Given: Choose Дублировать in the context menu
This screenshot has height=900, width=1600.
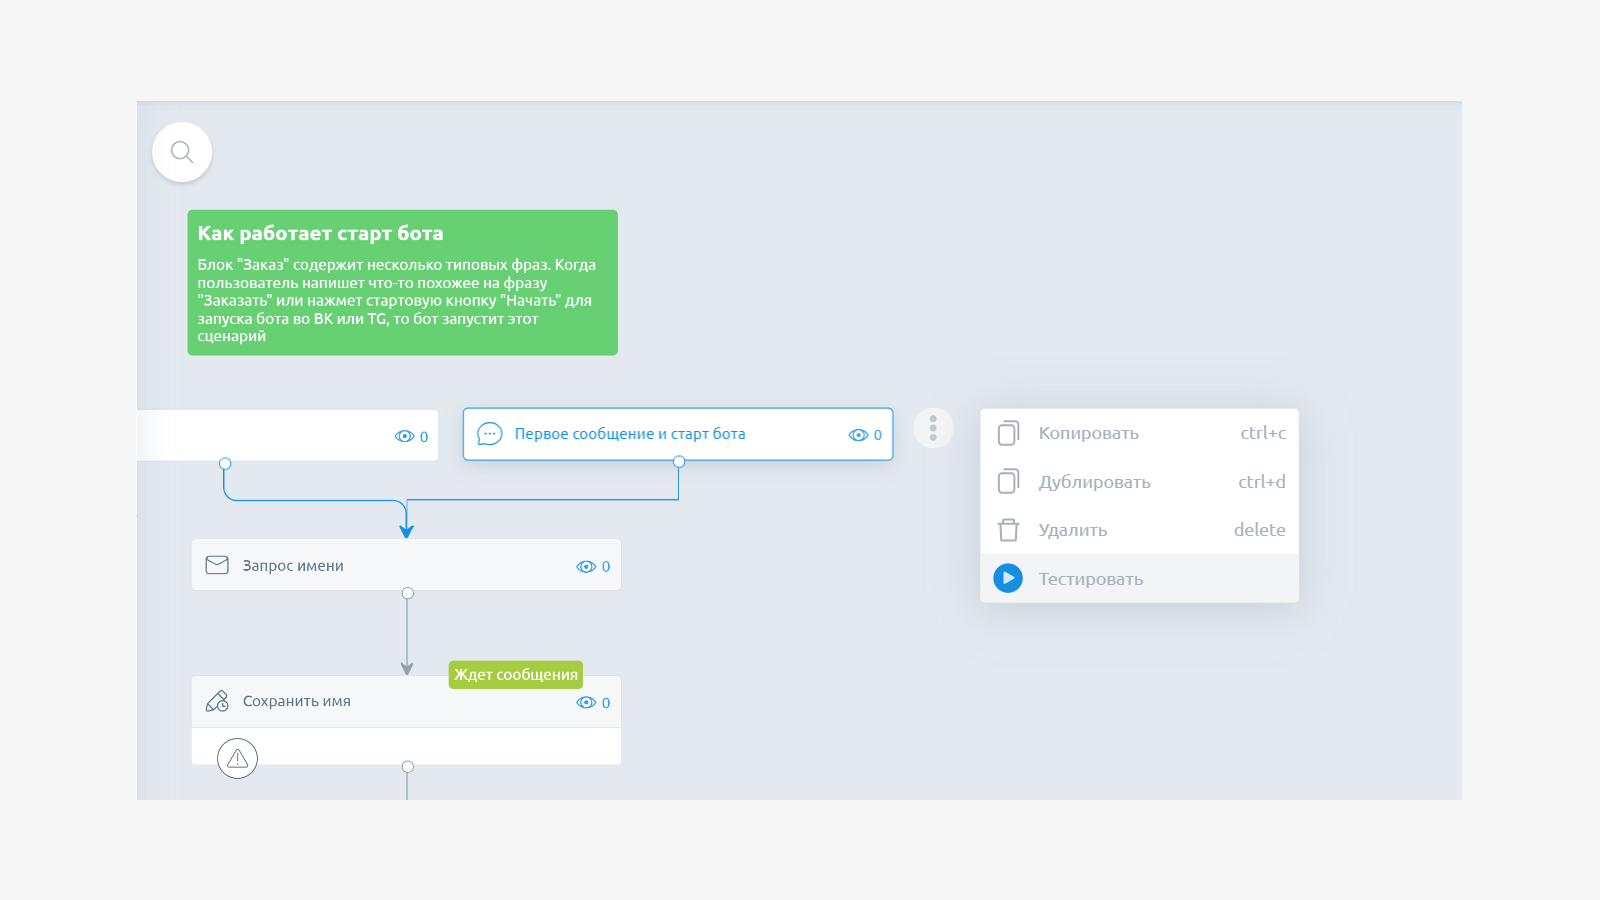Looking at the screenshot, I should pos(1140,481).
